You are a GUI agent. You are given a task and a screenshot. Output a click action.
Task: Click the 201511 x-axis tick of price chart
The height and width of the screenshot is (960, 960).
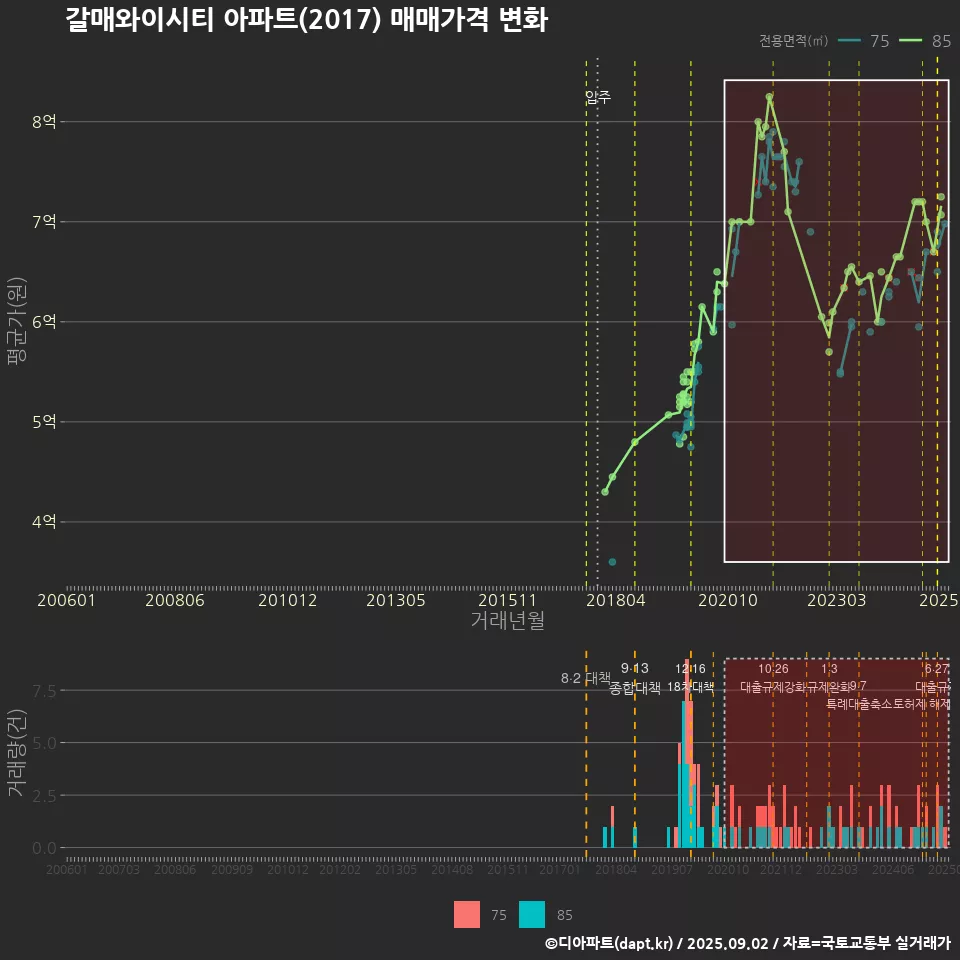(508, 600)
